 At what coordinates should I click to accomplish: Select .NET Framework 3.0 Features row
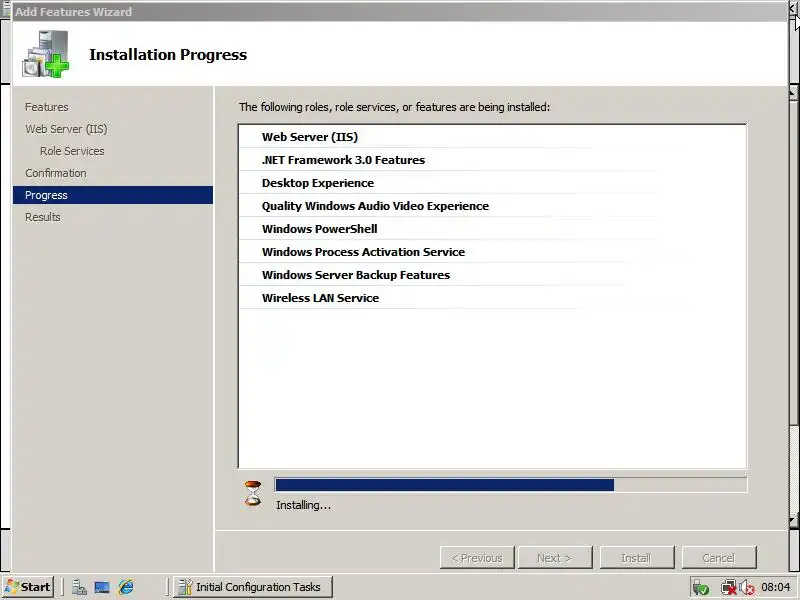click(492, 160)
